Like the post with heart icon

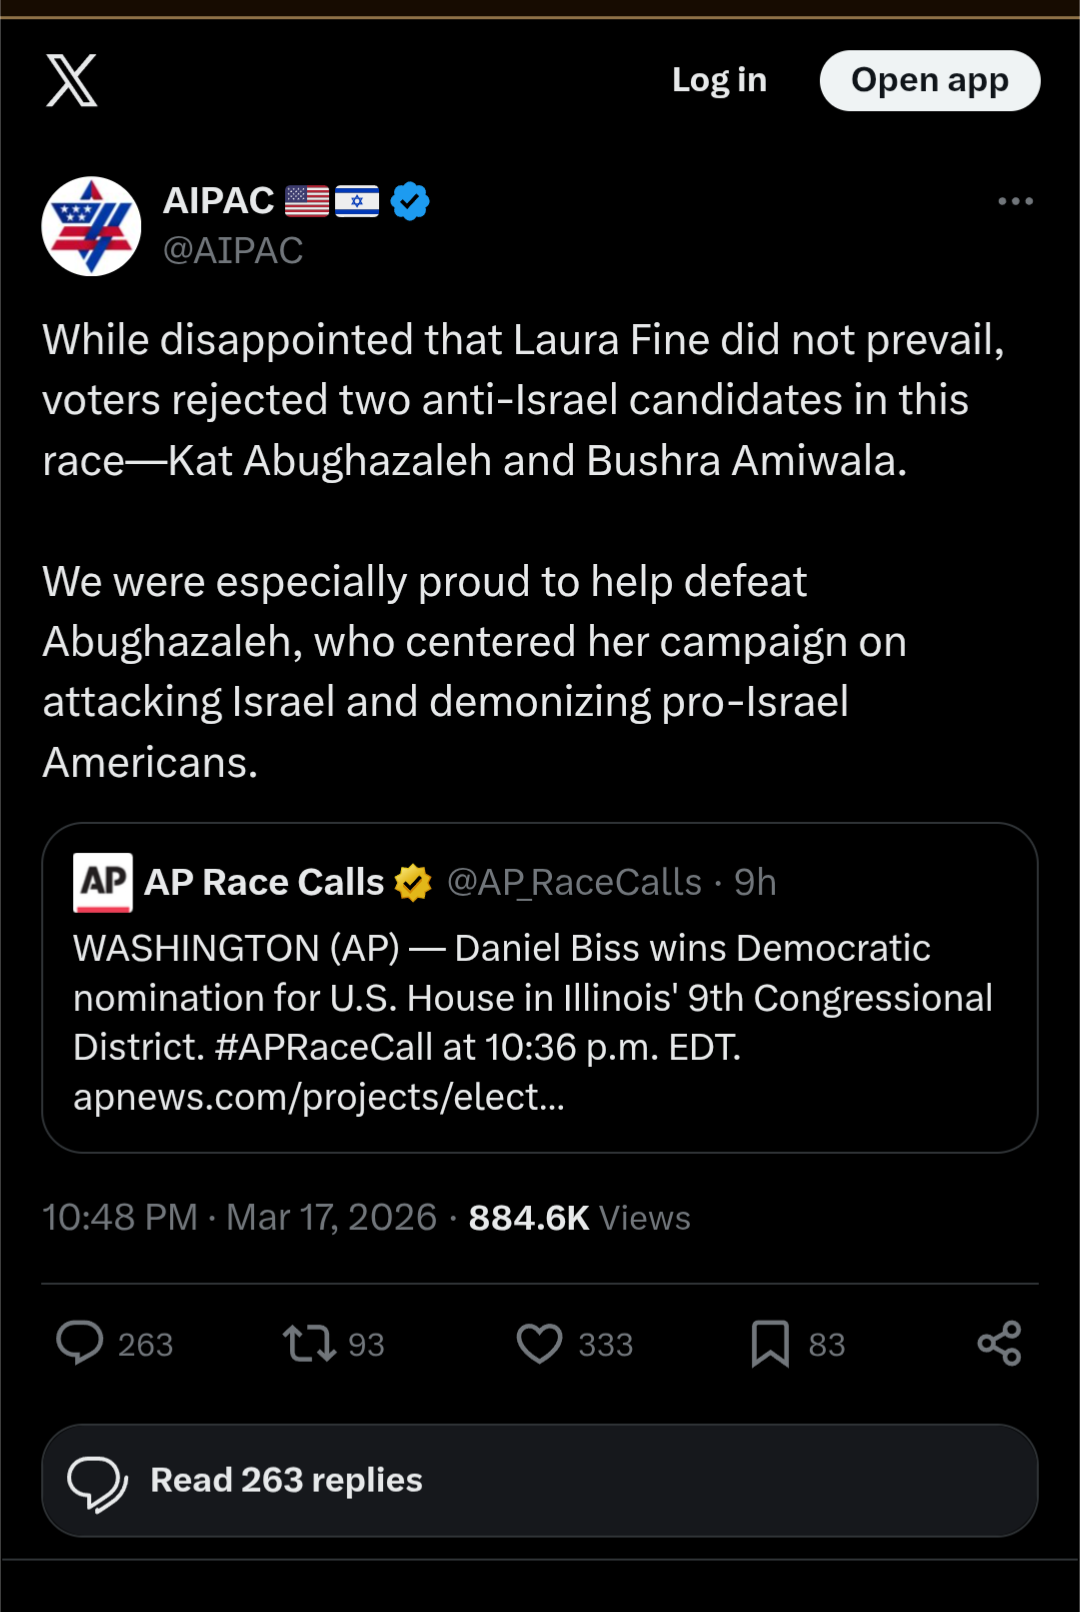(x=539, y=1343)
